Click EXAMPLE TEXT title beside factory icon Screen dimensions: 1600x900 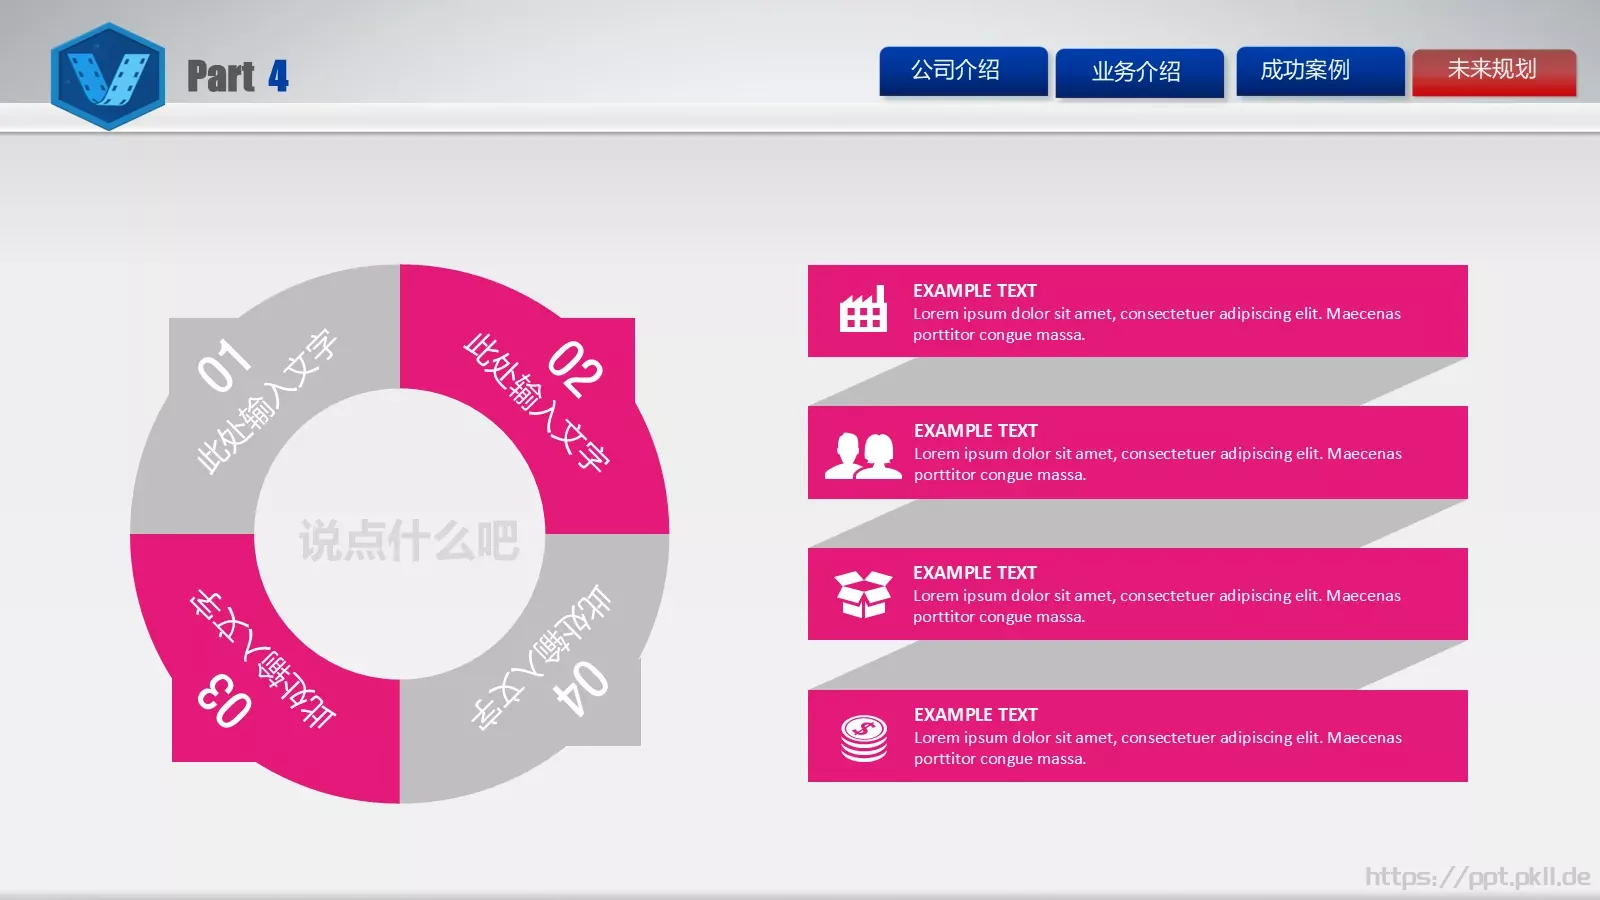(x=975, y=290)
